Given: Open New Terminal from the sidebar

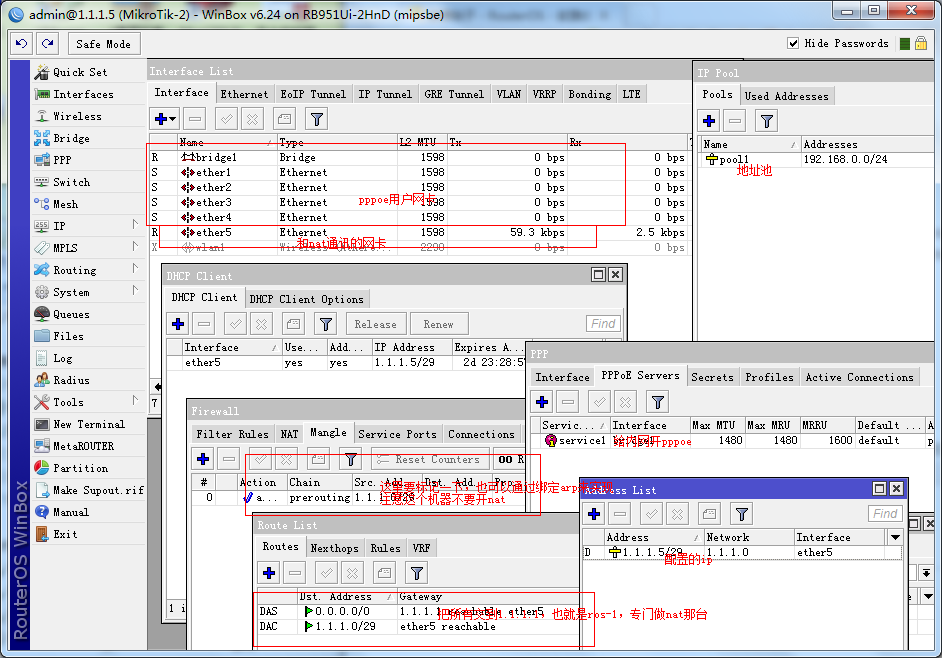Looking at the screenshot, I should click(x=88, y=424).
